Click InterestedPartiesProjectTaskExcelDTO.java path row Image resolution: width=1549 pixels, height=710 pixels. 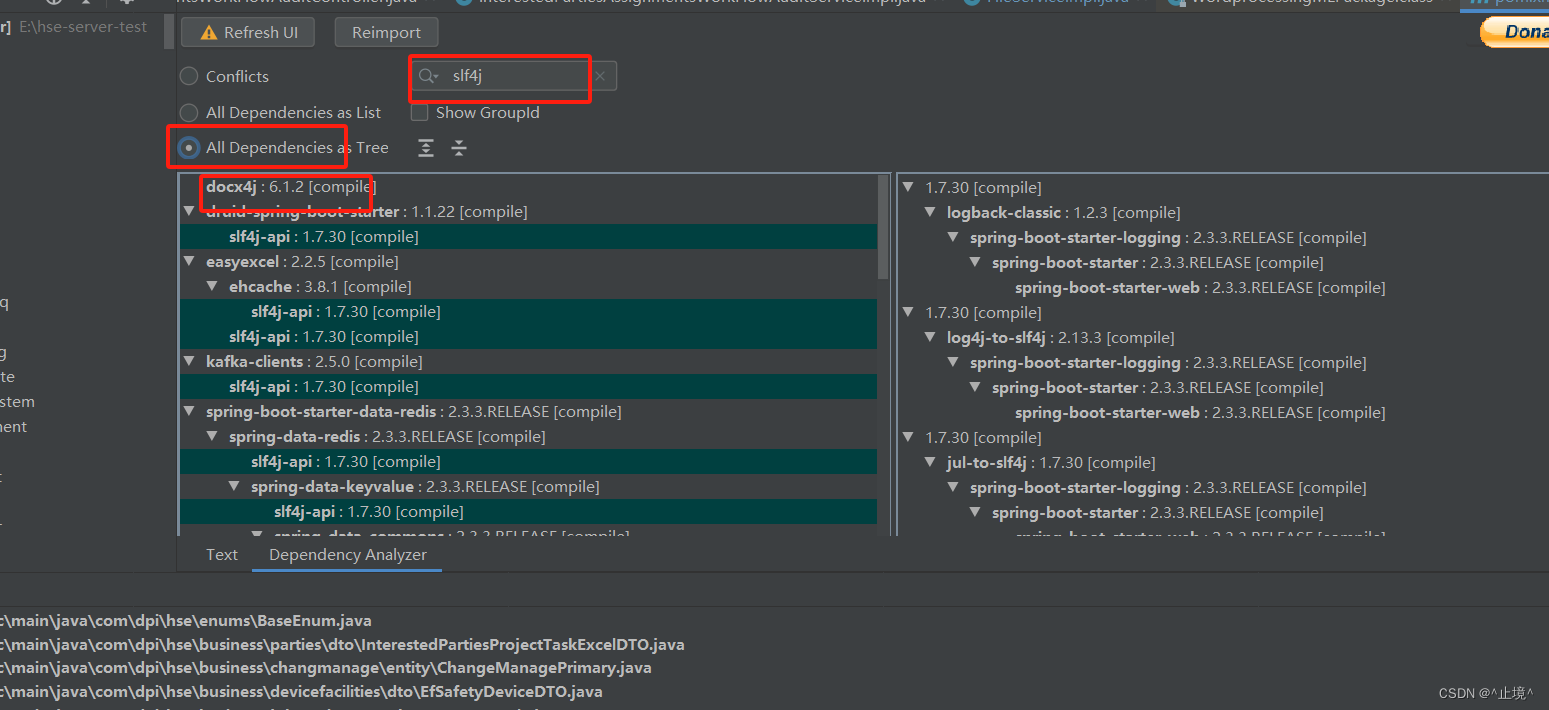(x=342, y=645)
